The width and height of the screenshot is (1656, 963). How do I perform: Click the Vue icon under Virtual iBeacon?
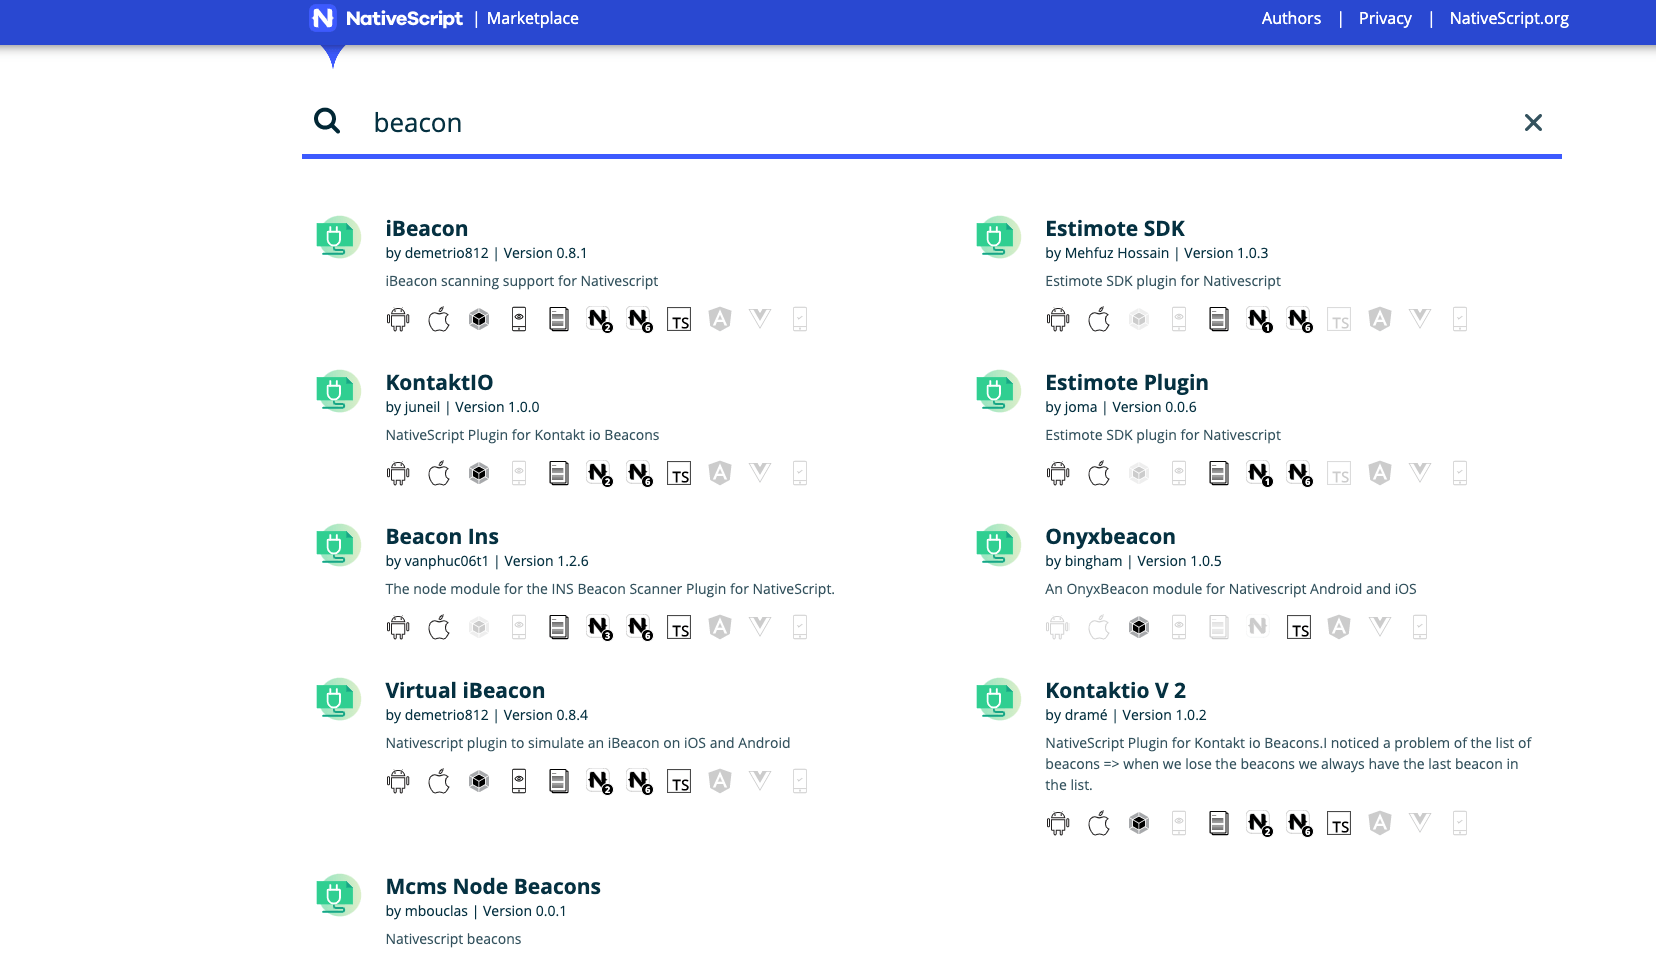760,780
